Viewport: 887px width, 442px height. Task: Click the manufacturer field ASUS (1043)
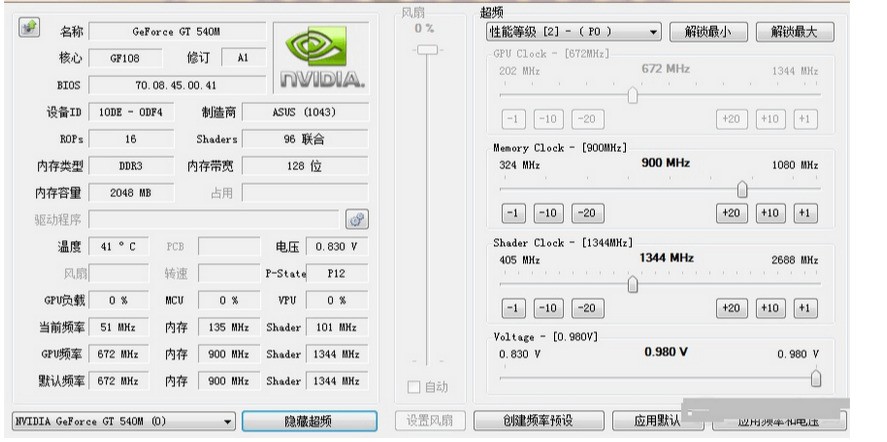pyautogui.click(x=305, y=112)
